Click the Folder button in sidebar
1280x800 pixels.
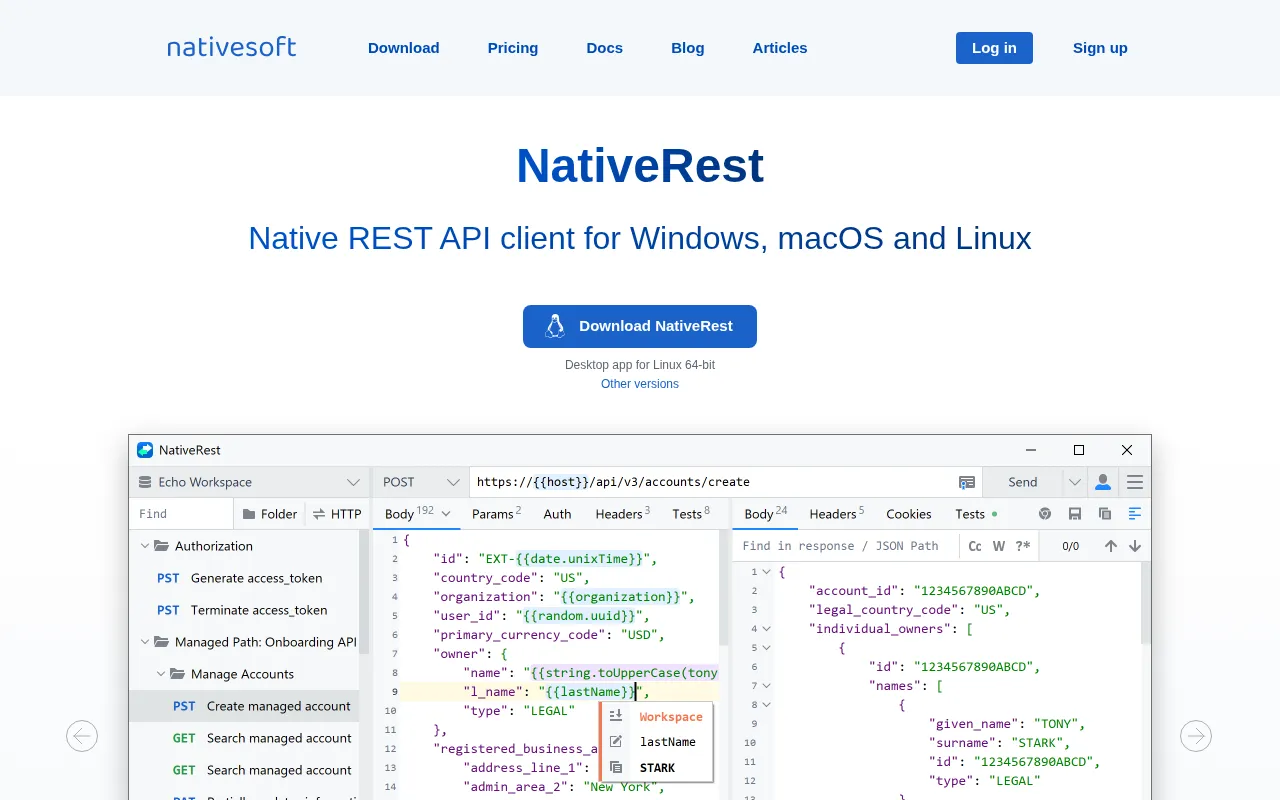269,514
